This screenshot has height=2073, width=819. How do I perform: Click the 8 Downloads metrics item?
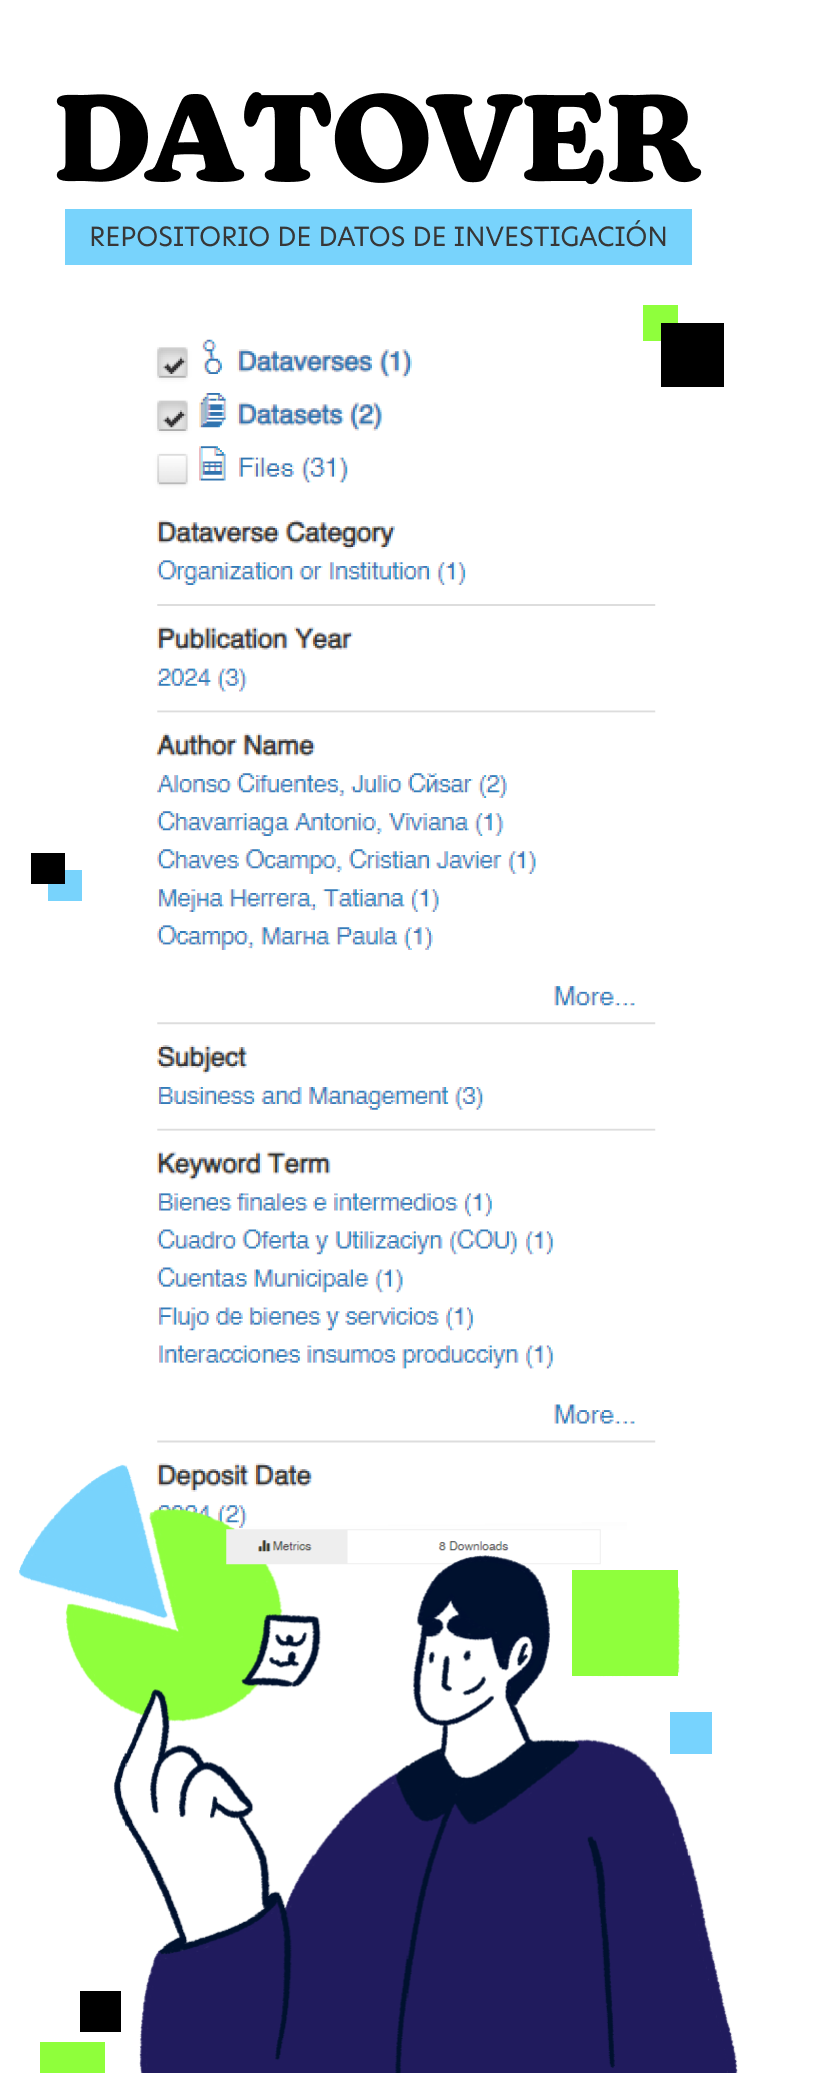pyautogui.click(x=473, y=1546)
